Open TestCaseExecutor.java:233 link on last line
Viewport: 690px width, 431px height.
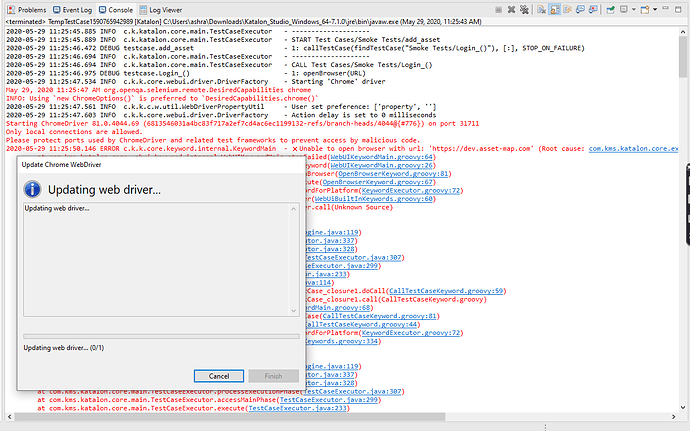point(297,408)
